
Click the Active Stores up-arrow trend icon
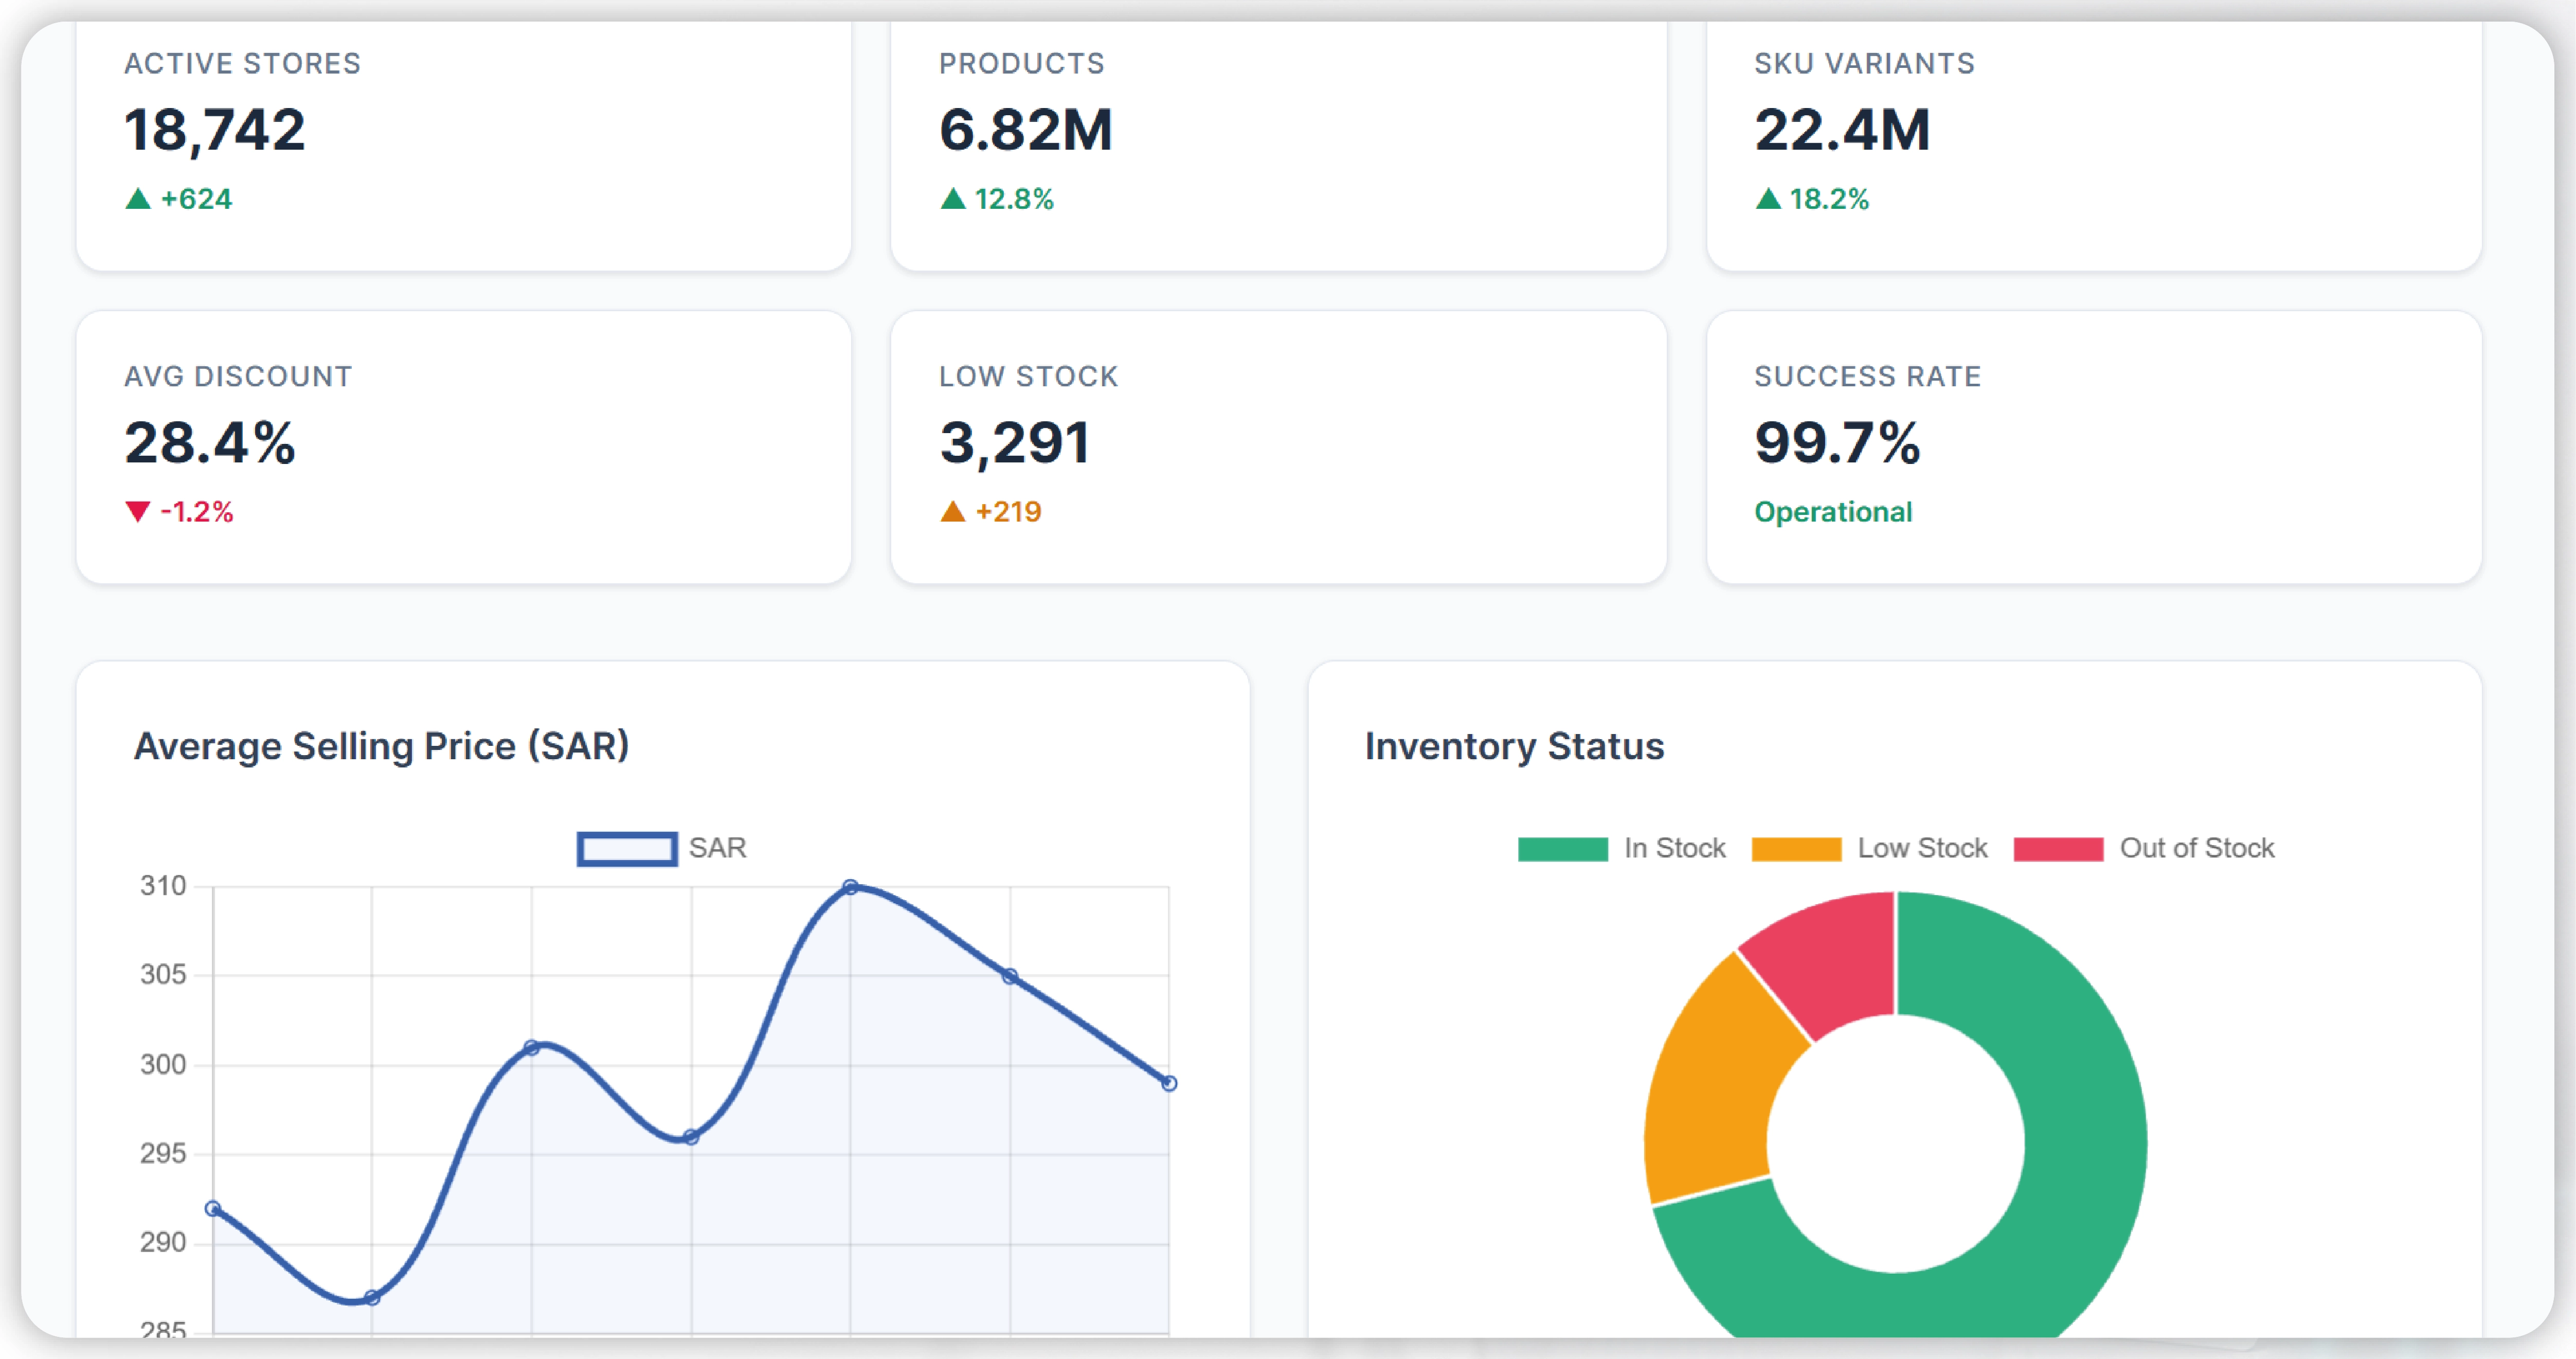(138, 199)
